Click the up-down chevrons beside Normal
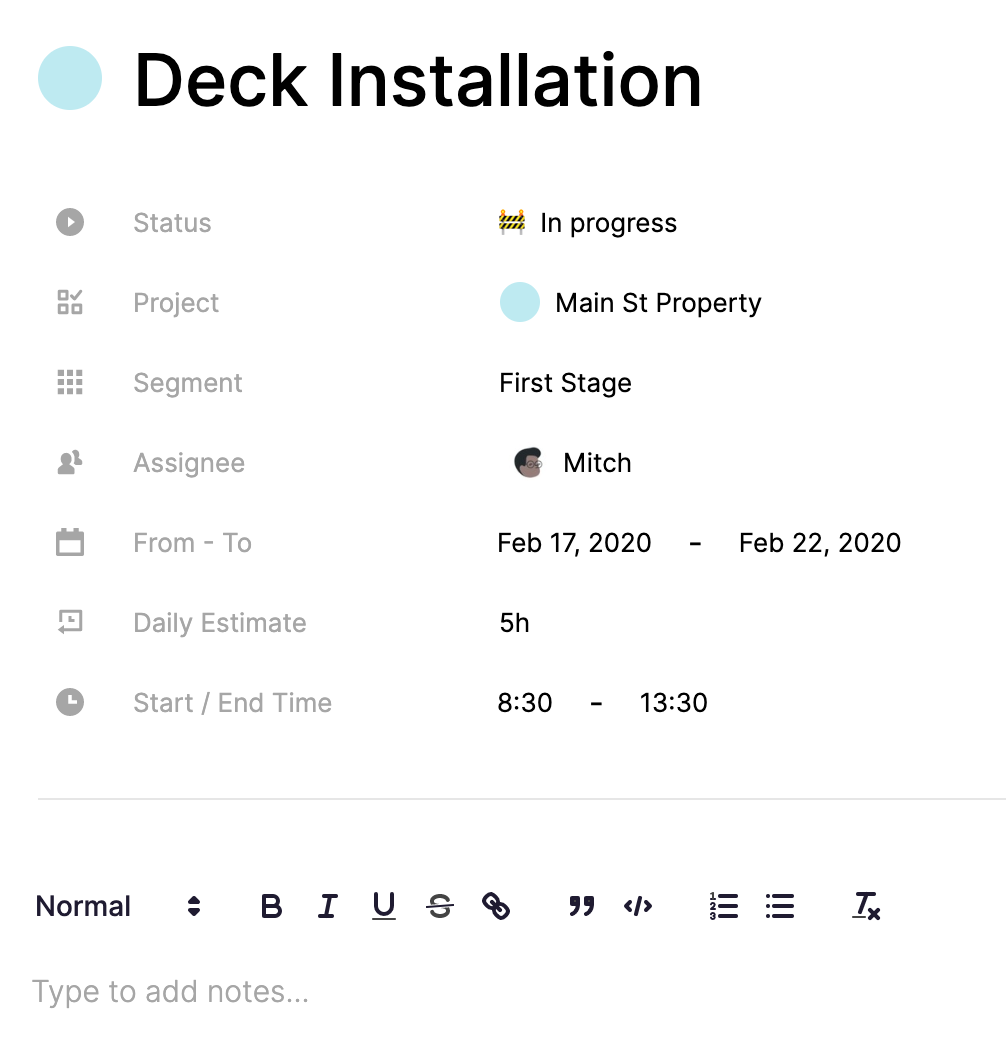This screenshot has width=1006, height=1046. click(193, 906)
